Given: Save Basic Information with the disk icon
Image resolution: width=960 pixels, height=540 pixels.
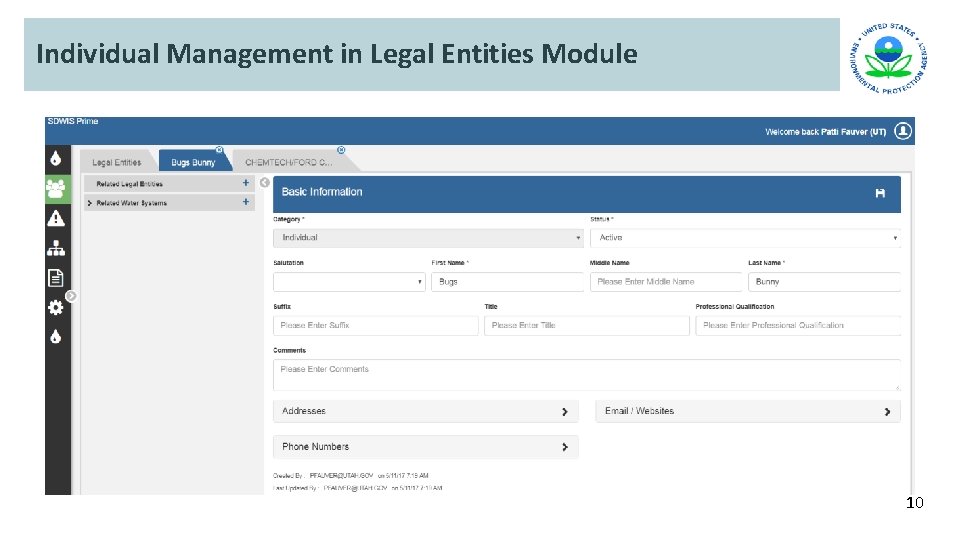Looking at the screenshot, I should click(x=880, y=193).
